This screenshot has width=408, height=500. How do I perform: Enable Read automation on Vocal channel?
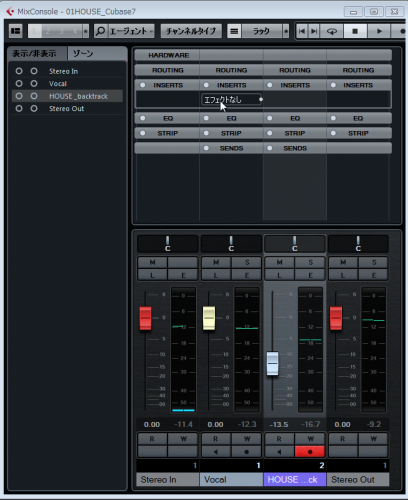(x=216, y=439)
